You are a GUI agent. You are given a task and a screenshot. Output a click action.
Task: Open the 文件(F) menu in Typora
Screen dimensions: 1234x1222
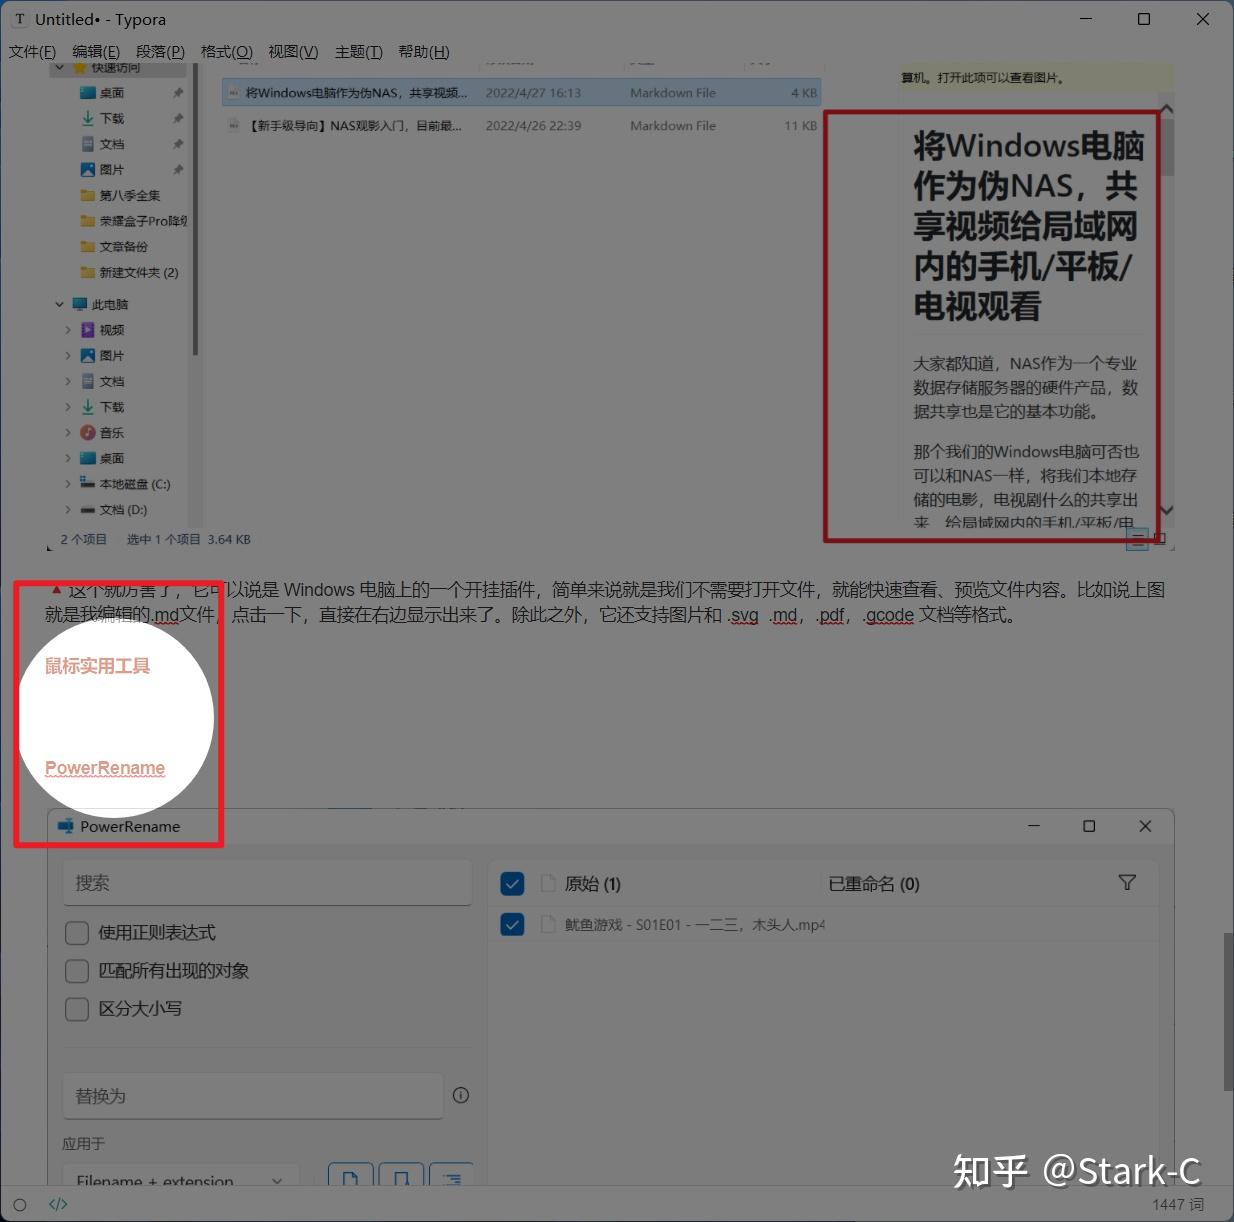[32, 52]
